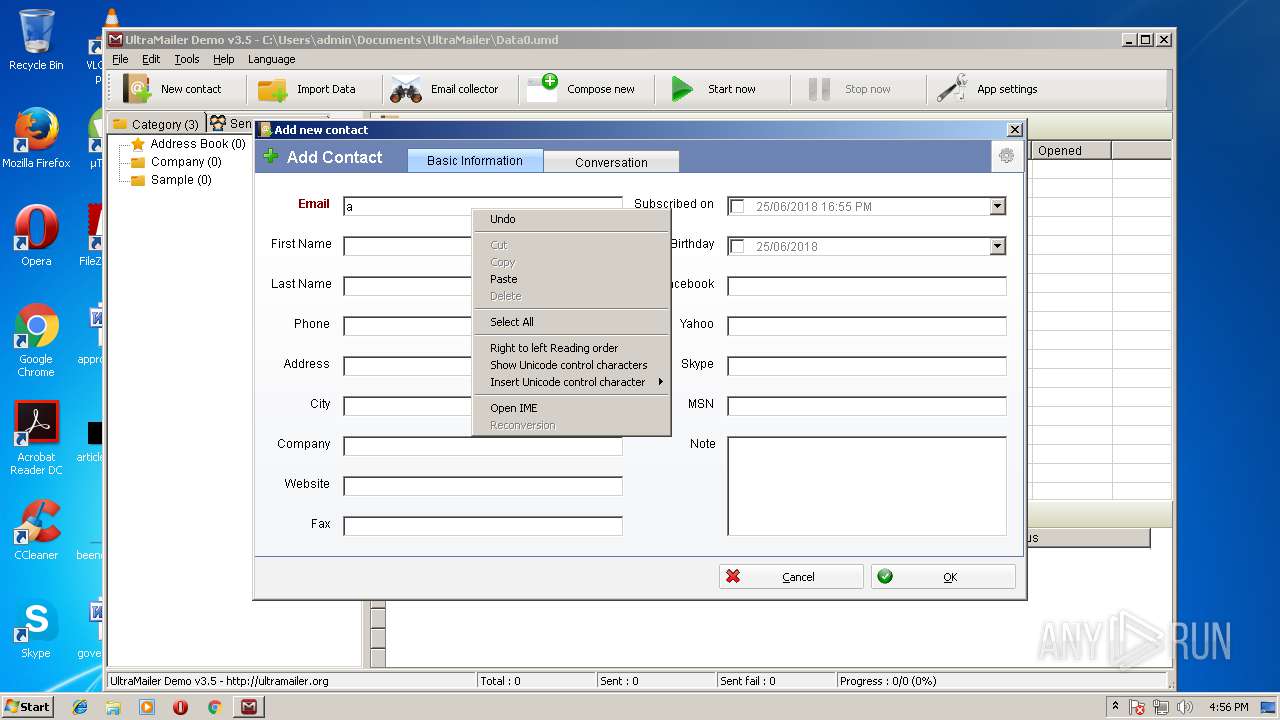Click the gear icon in Add Contact dialog
This screenshot has height=720, width=1280.
[x=1006, y=156]
